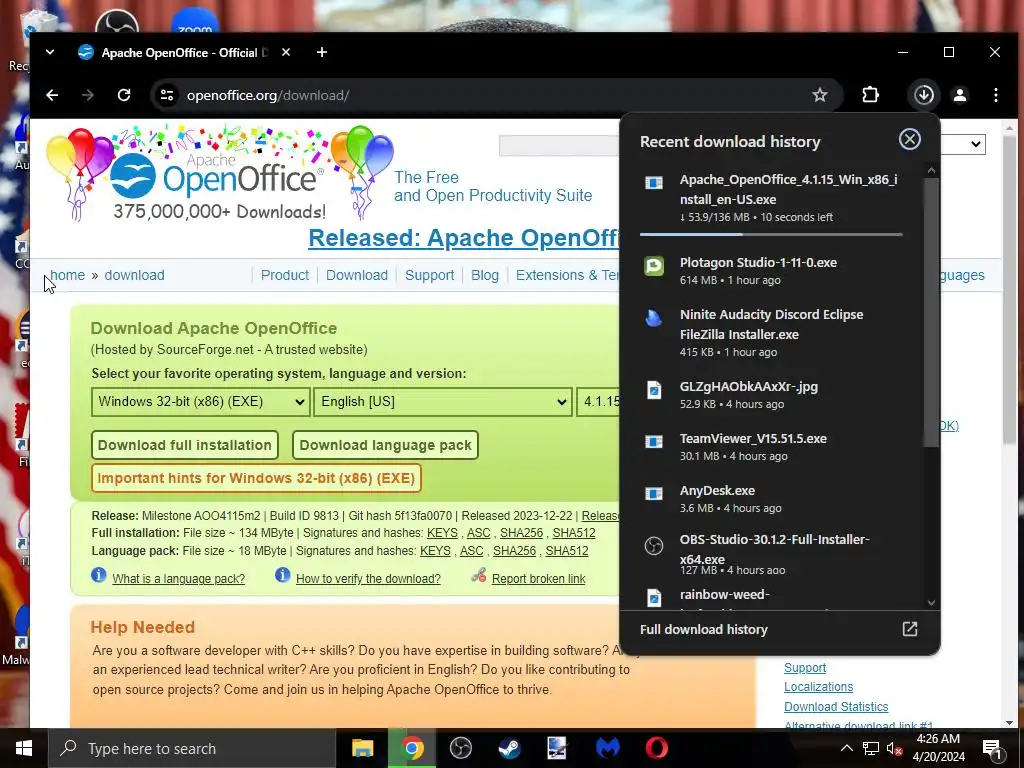Click info icon beside What is a language pack
This screenshot has width=1024, height=768.
click(x=99, y=575)
